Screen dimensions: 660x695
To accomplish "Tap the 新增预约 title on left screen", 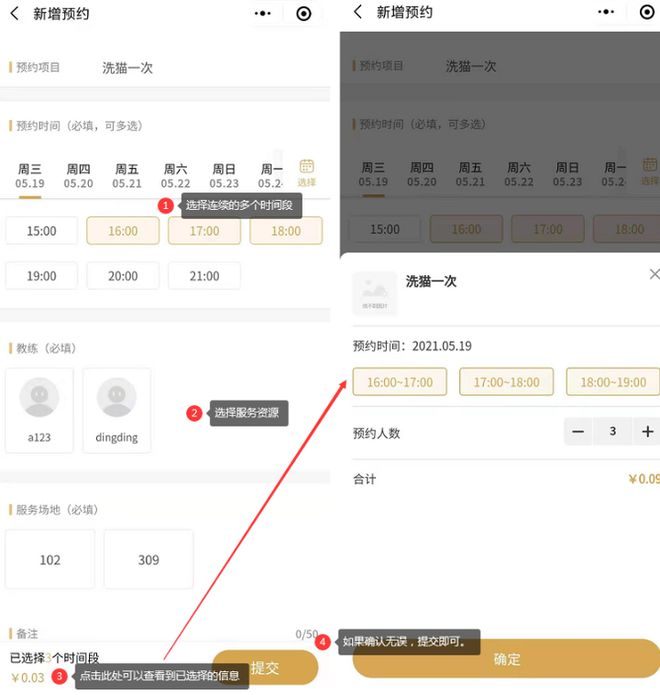I will point(61,14).
